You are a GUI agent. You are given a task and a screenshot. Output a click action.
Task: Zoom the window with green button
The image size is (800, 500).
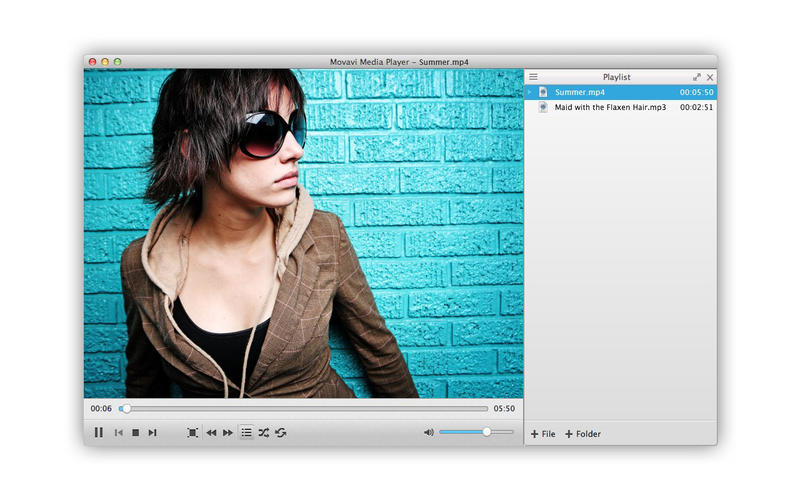coord(117,62)
